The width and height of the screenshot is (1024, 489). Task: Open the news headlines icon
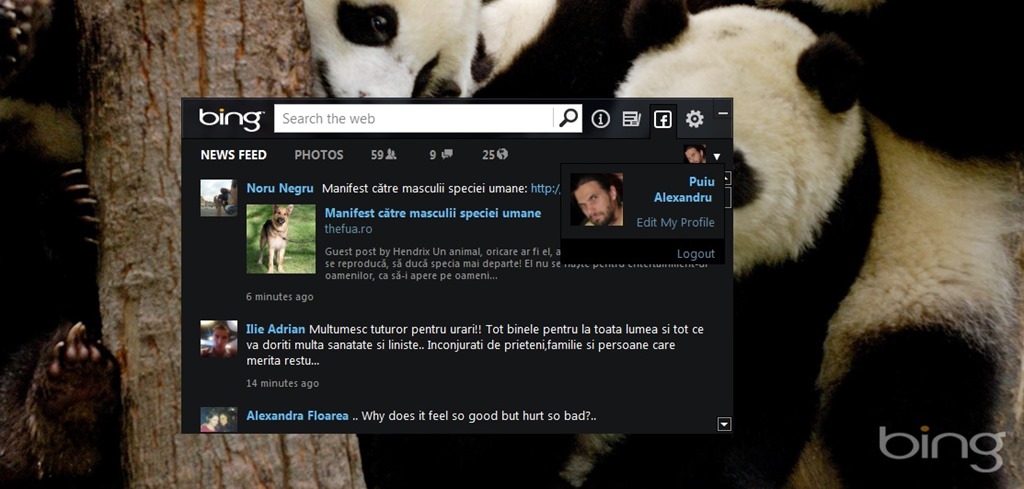tap(631, 119)
